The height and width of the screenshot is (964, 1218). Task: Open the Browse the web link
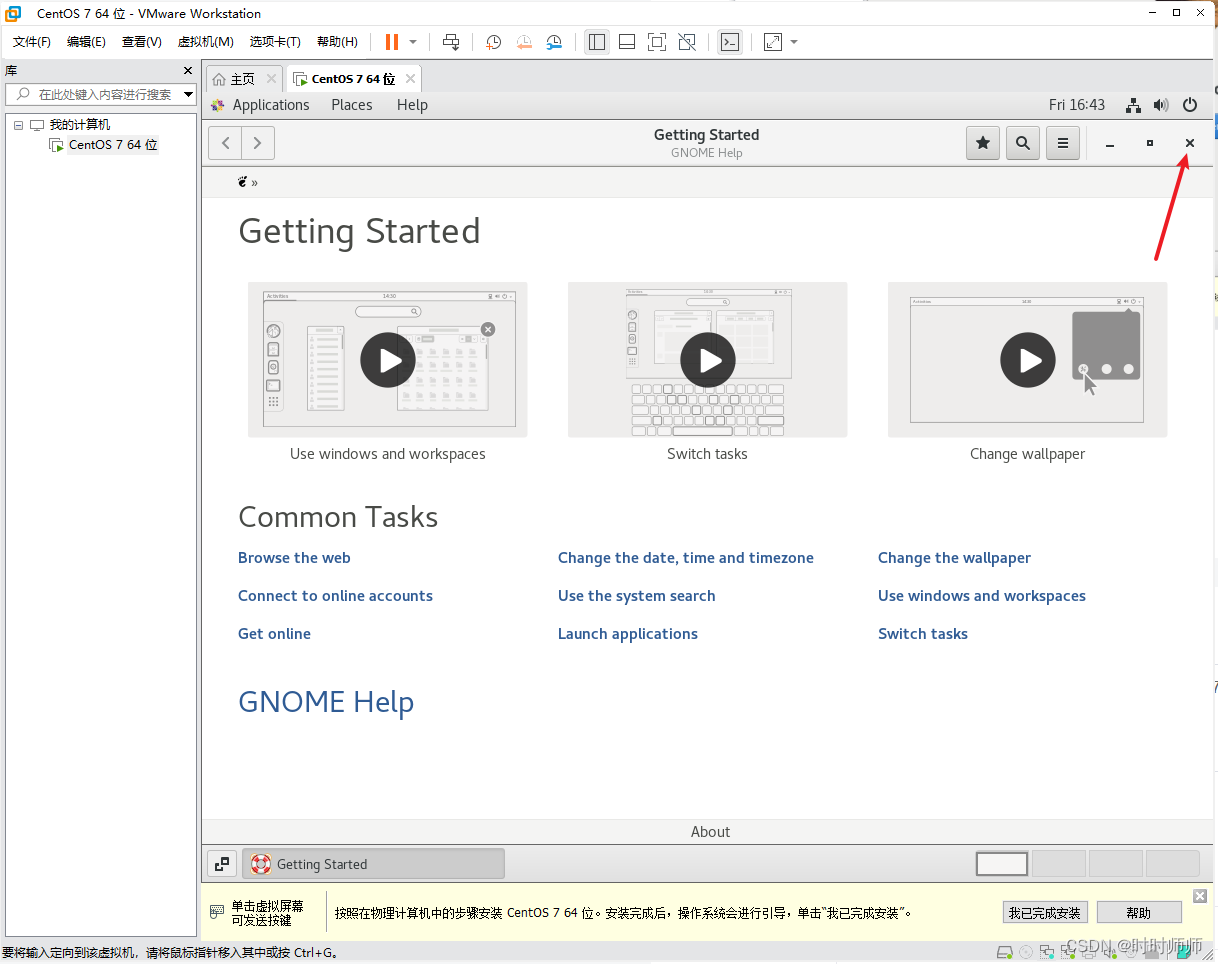click(x=294, y=558)
